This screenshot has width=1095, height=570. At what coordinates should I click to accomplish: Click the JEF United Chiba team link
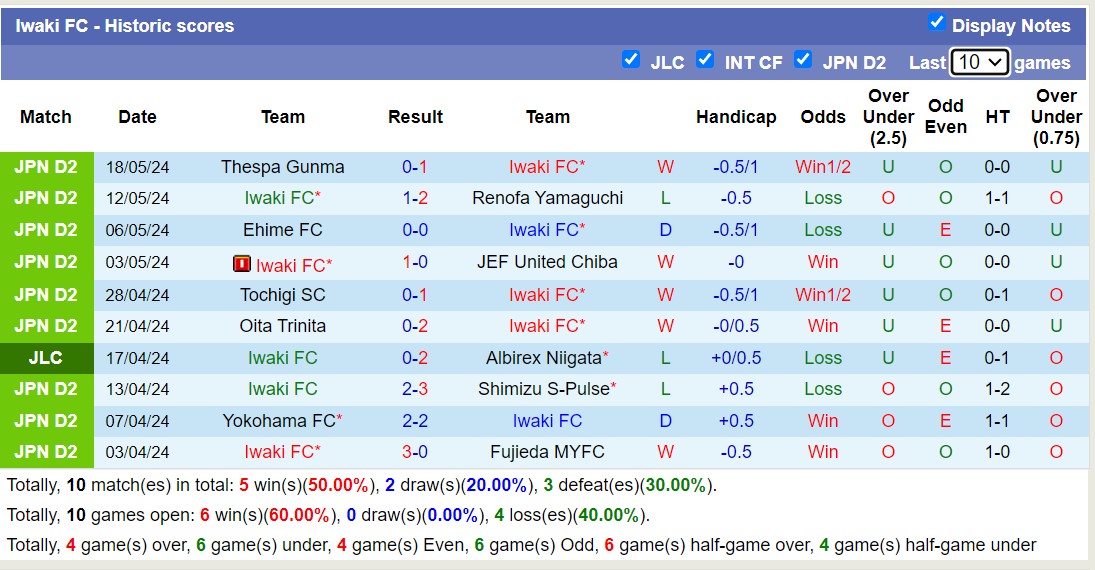(548, 262)
